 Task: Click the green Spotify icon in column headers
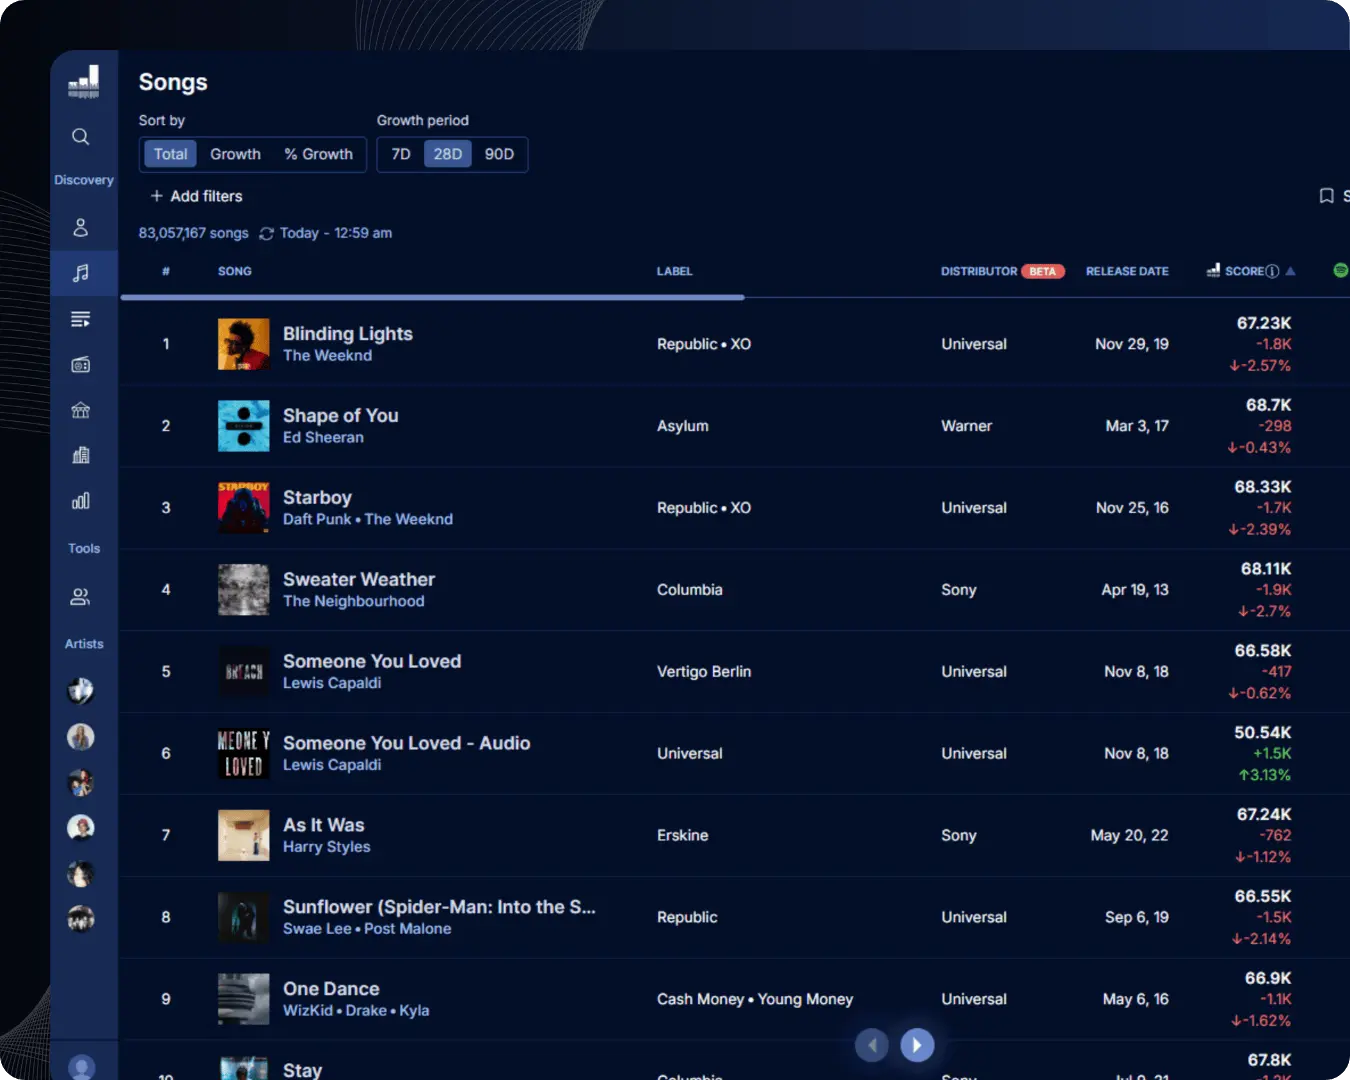tap(1339, 271)
